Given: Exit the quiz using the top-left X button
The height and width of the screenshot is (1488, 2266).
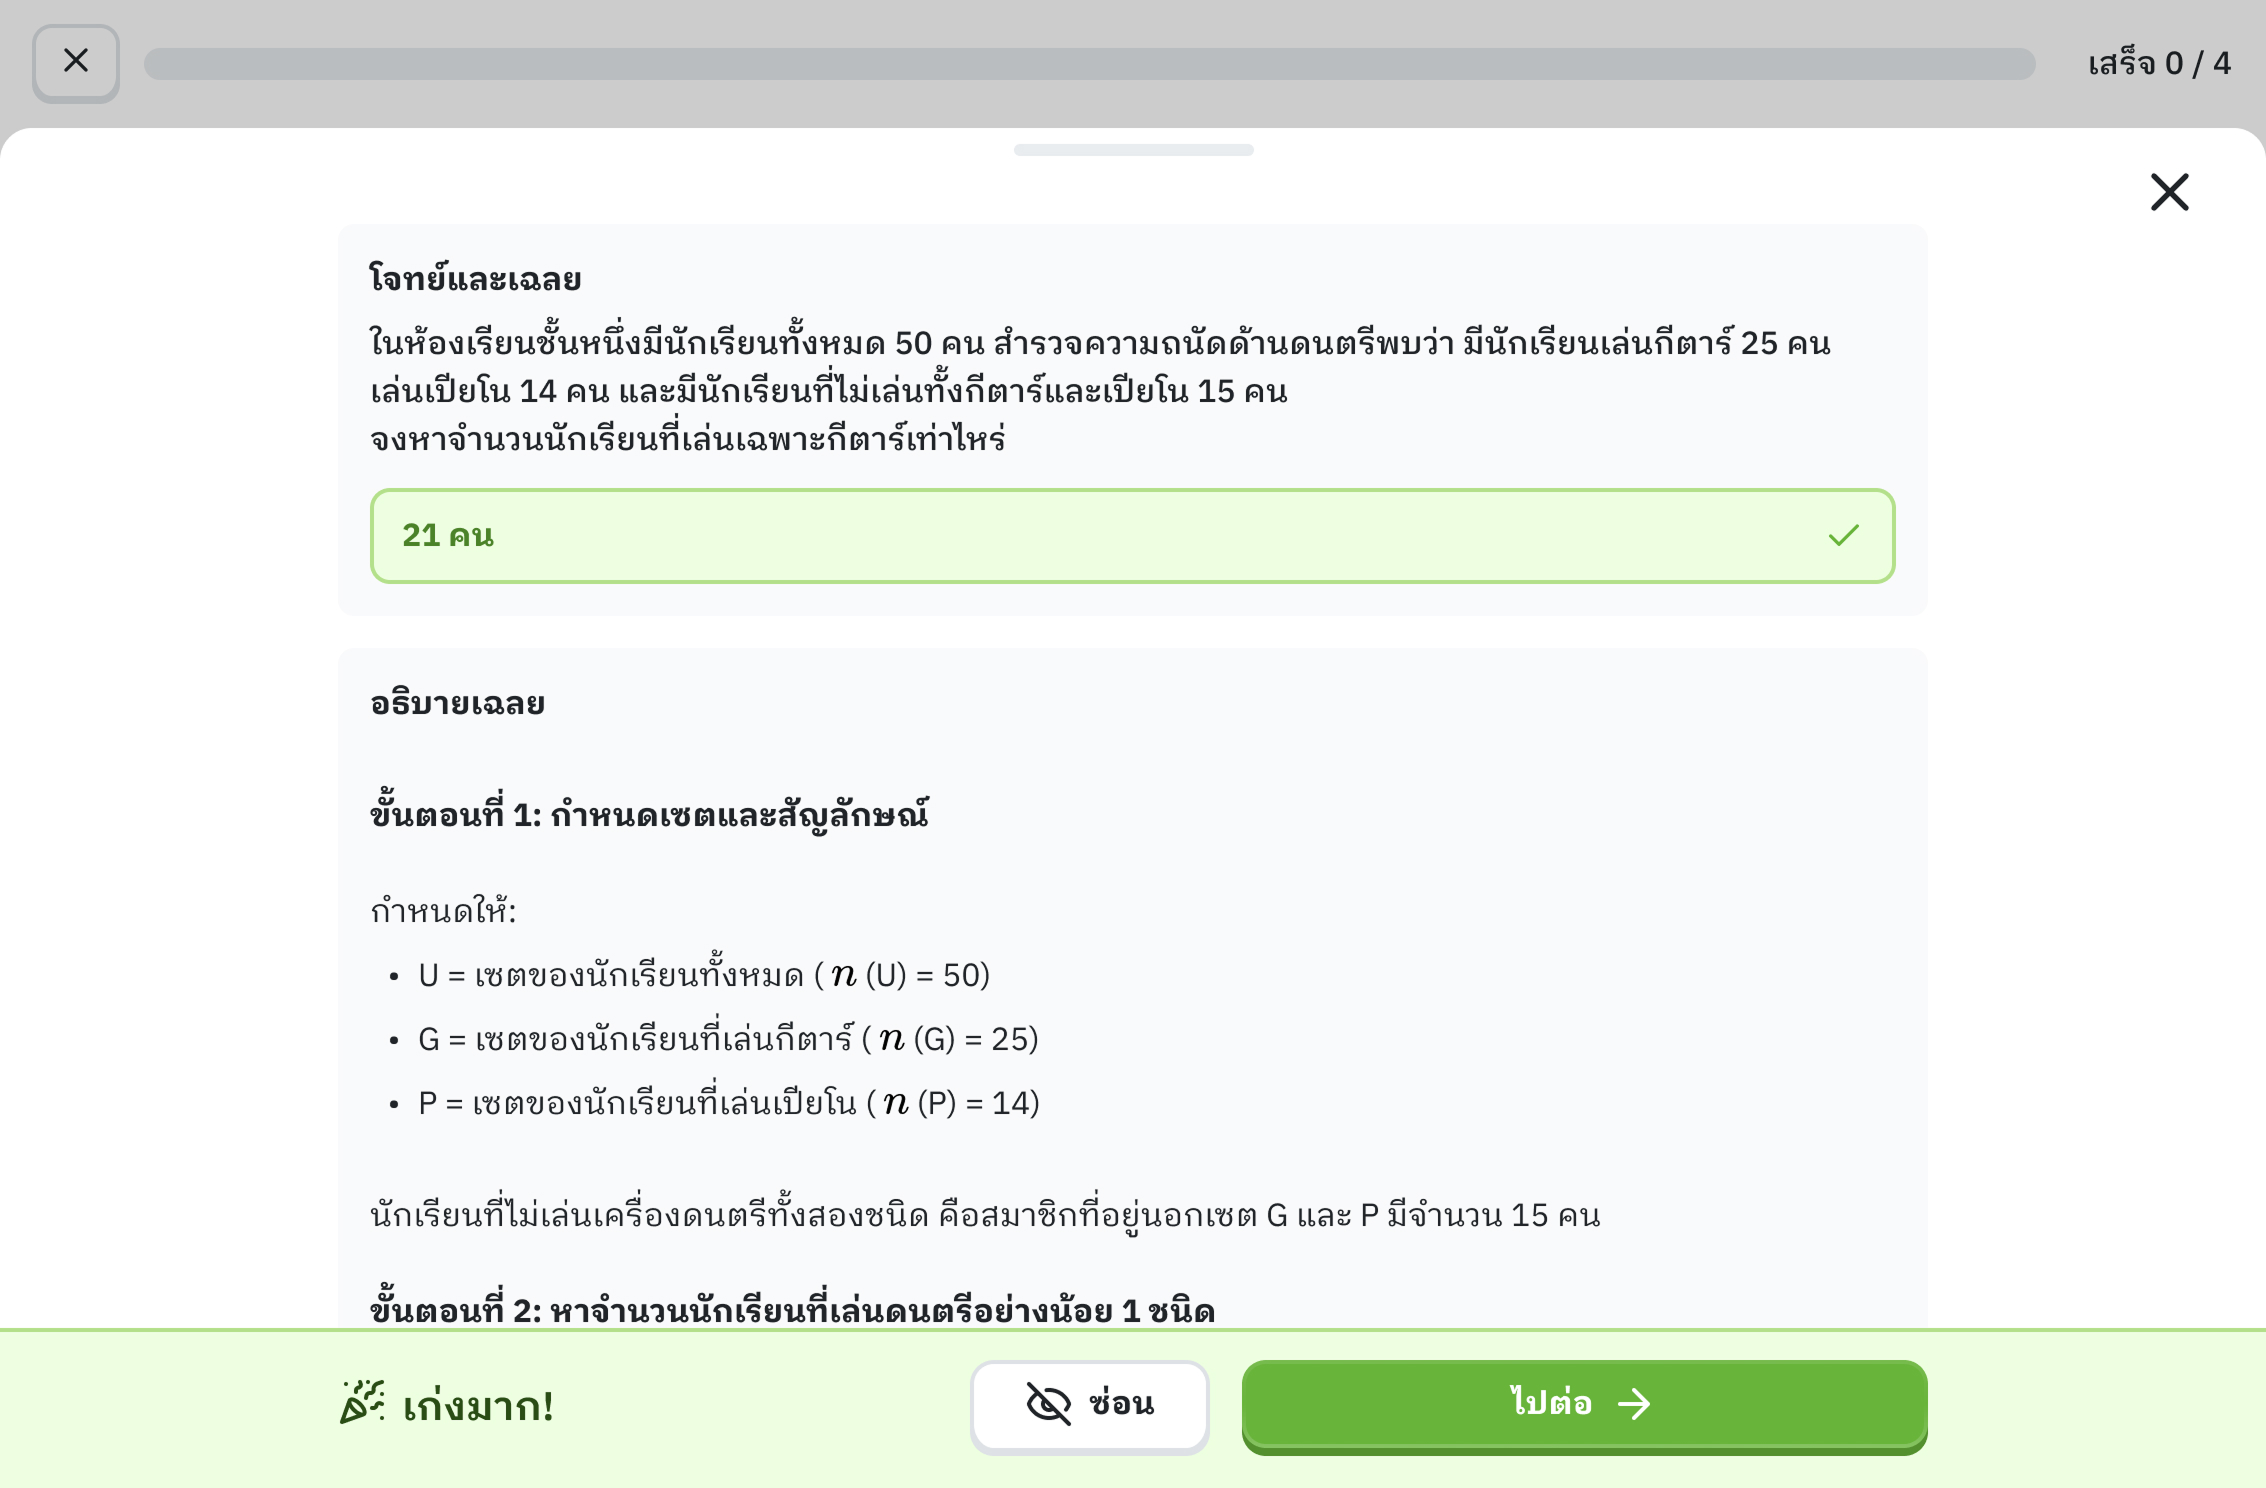Looking at the screenshot, I should (76, 62).
